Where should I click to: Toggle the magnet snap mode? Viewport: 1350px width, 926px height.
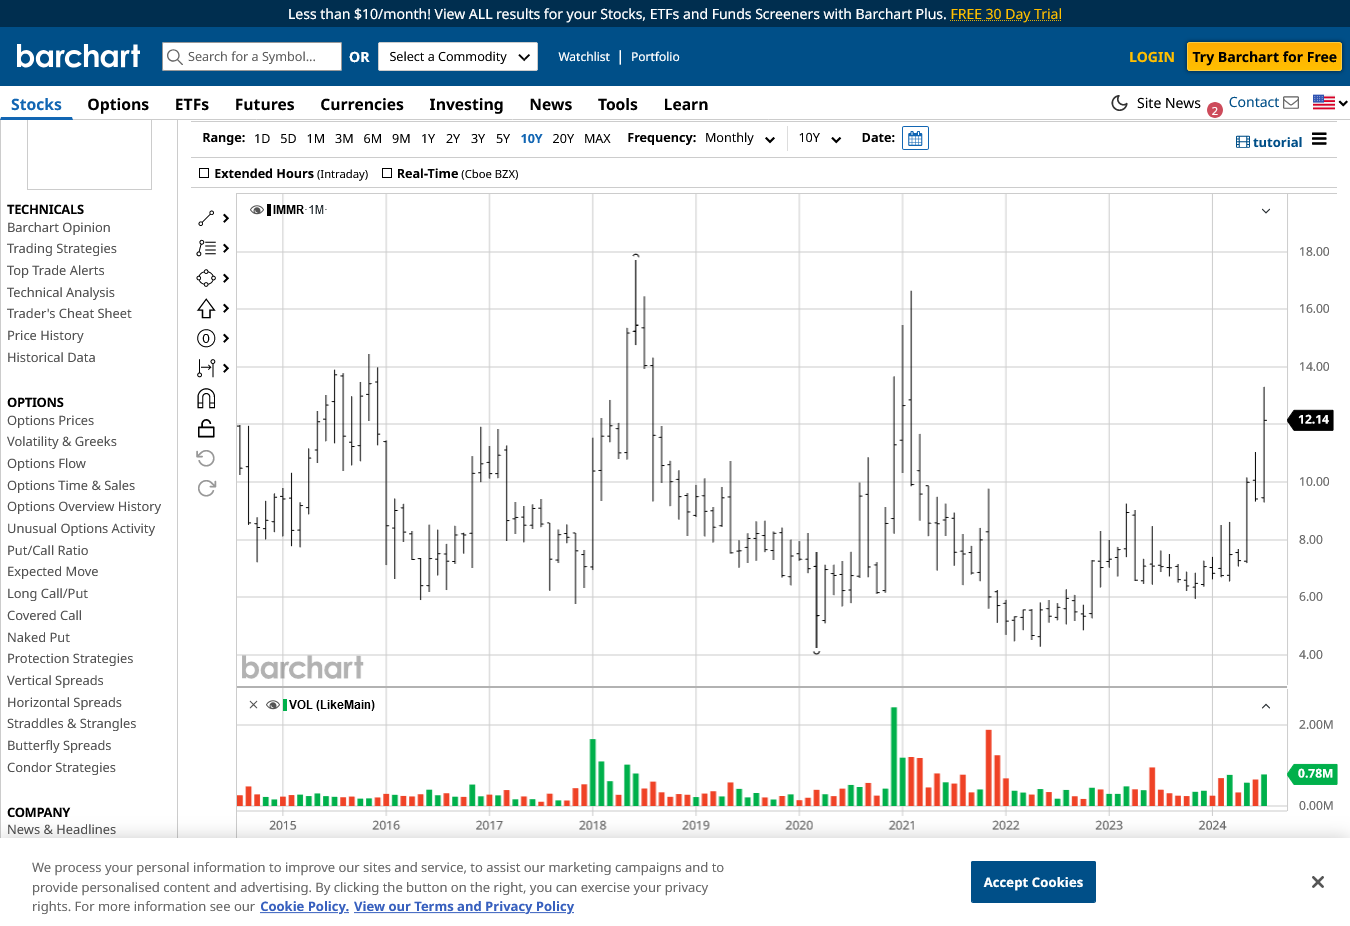206,399
